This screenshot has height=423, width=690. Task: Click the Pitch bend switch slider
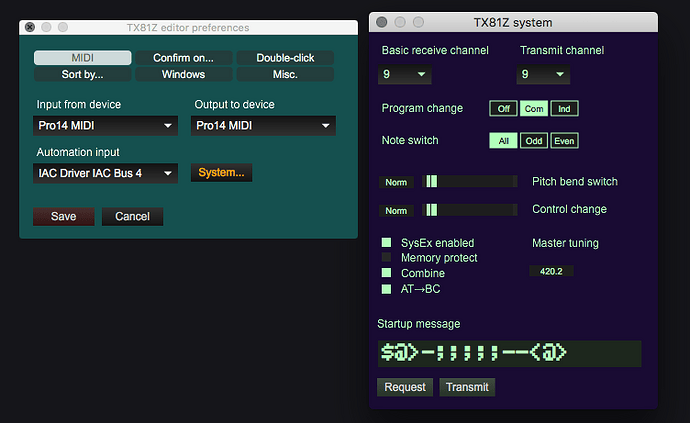[x=469, y=182]
